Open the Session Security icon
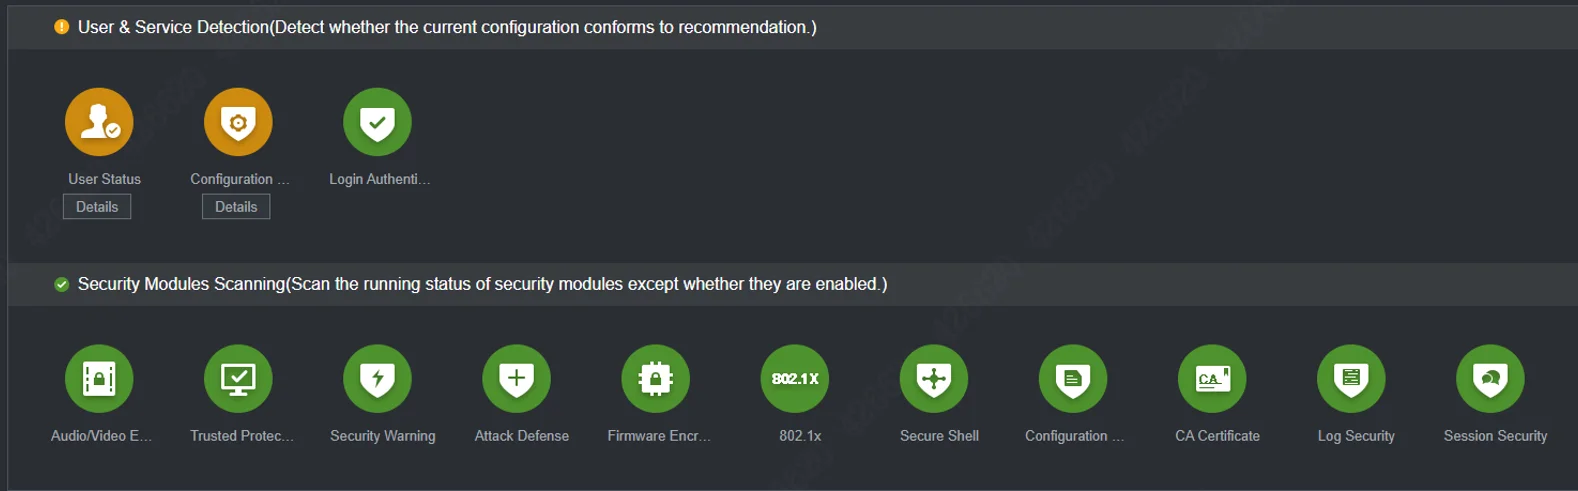This screenshot has height=491, width=1578. pos(1490,379)
